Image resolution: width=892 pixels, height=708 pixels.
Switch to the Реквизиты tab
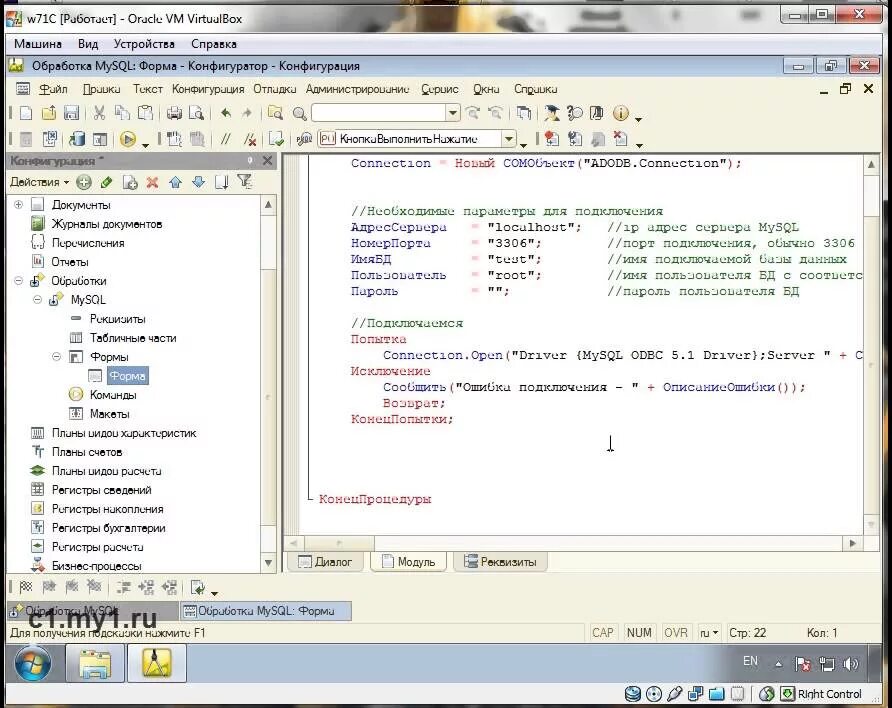tap(501, 562)
